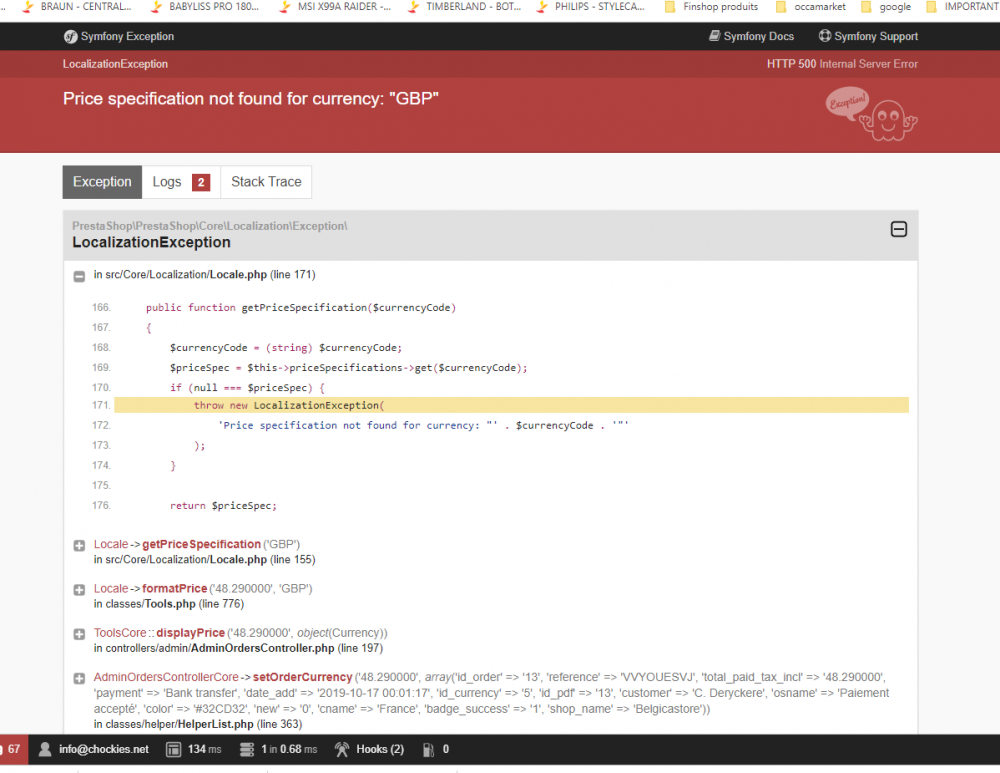This screenshot has width=1000, height=773.
Task: Open the google bookmark folder
Action: click(886, 6)
